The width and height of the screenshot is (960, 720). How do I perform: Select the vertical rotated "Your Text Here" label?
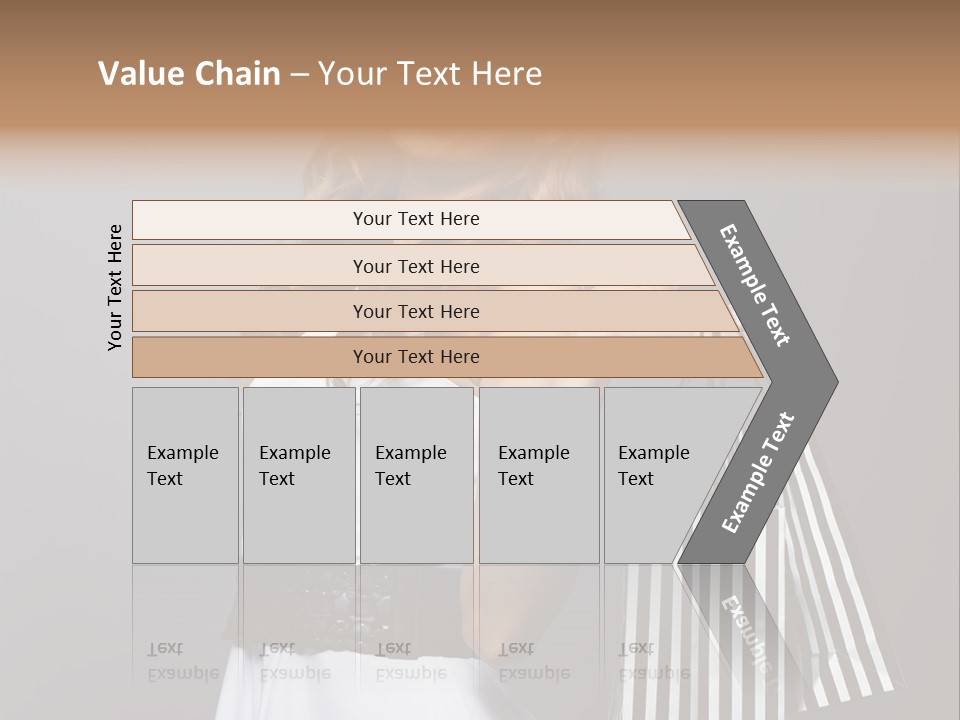115,287
